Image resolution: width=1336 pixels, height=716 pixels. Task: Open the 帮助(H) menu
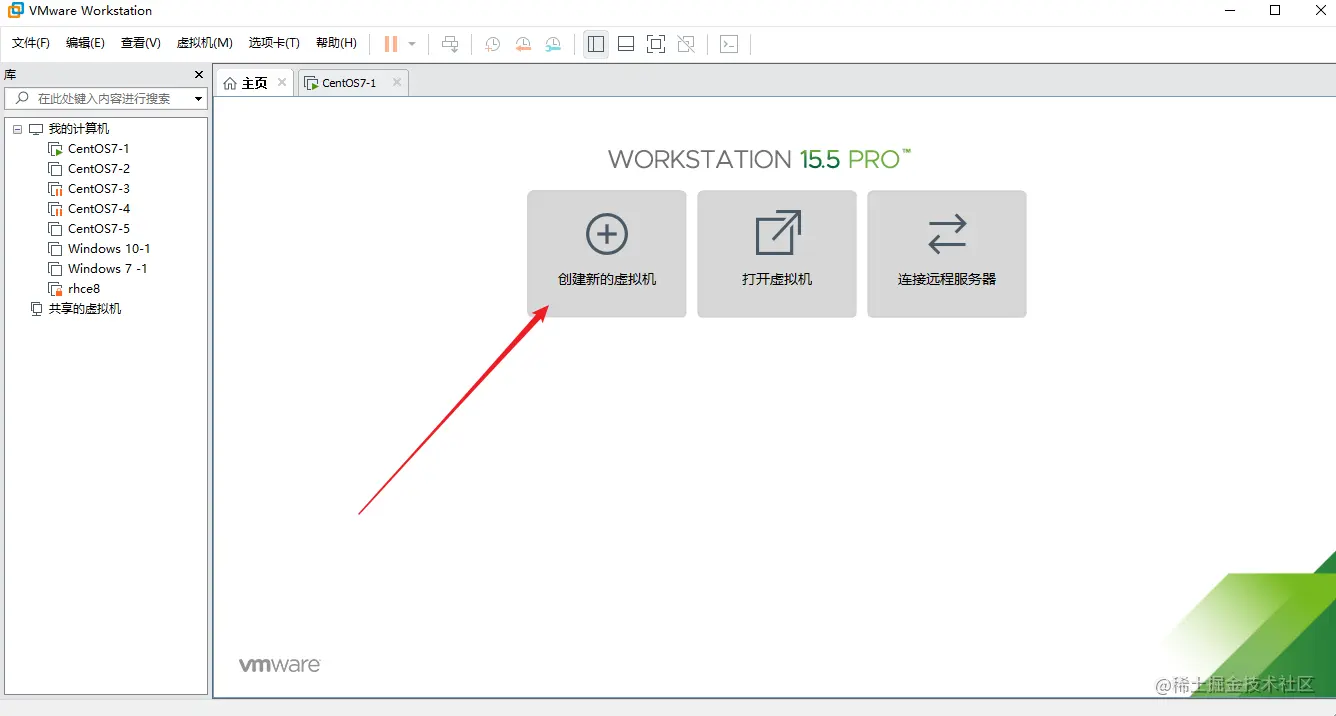336,43
